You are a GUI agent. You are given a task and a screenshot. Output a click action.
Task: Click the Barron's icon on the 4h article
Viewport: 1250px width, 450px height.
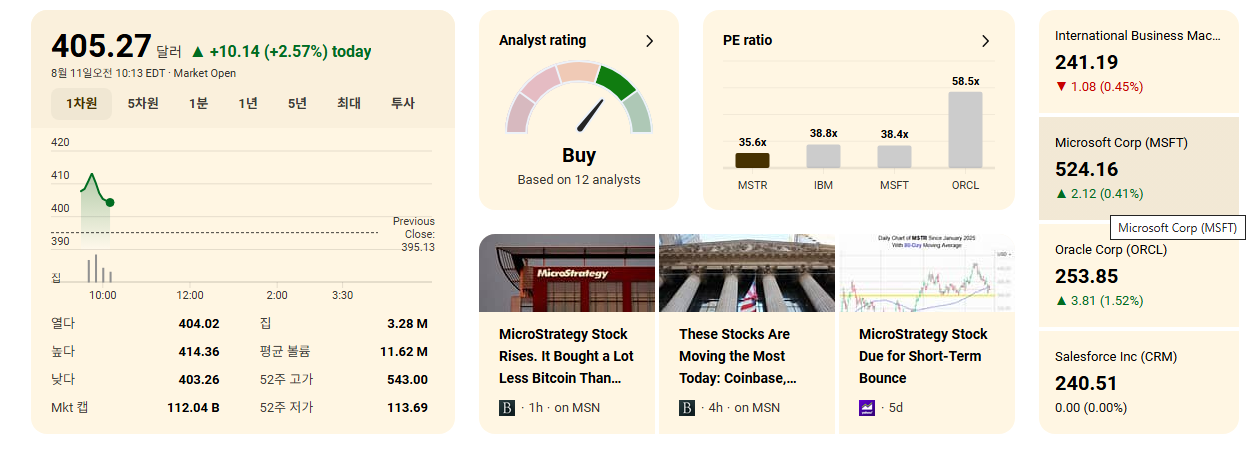(687, 408)
